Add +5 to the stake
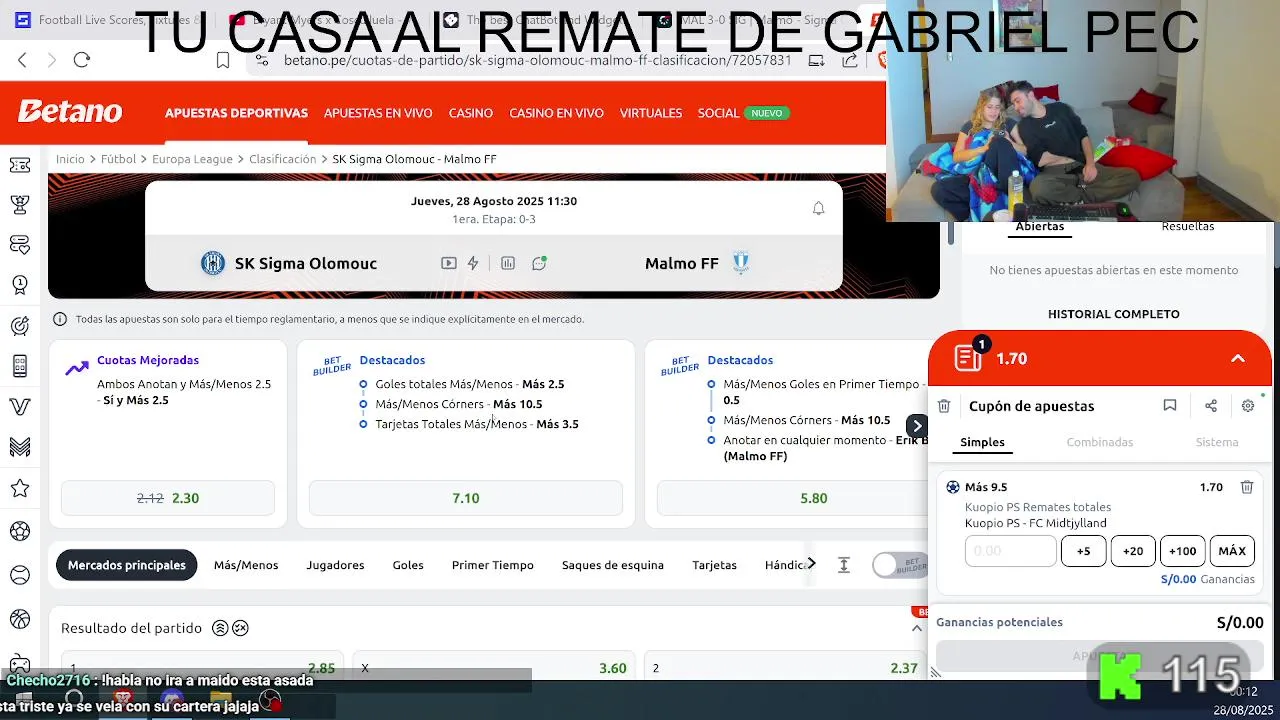The image size is (1280, 720). point(1083,551)
